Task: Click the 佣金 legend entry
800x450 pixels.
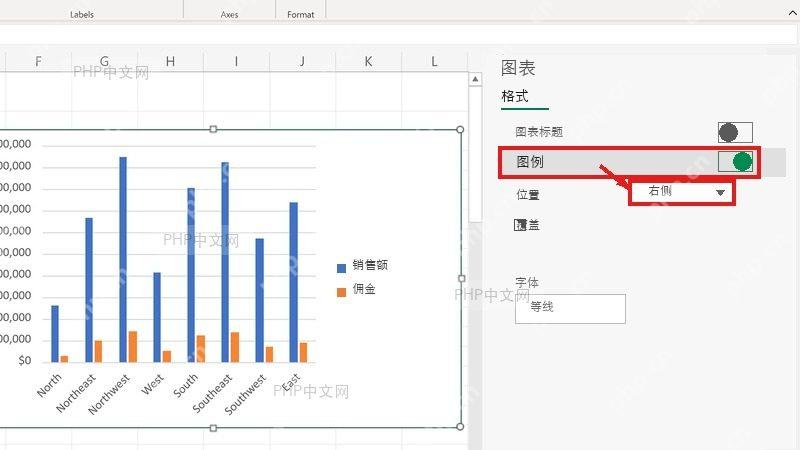Action: (x=357, y=289)
